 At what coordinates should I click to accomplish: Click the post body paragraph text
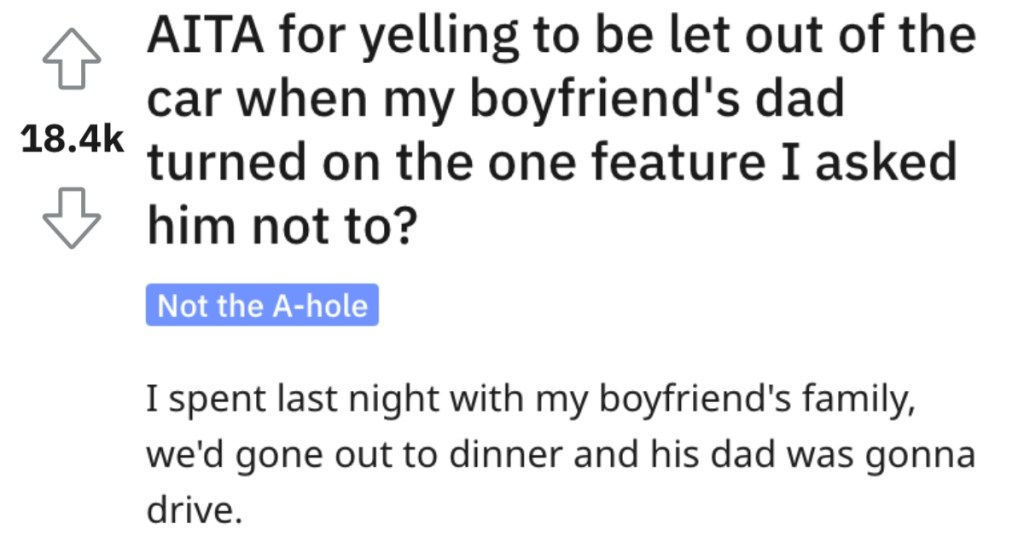point(560,455)
